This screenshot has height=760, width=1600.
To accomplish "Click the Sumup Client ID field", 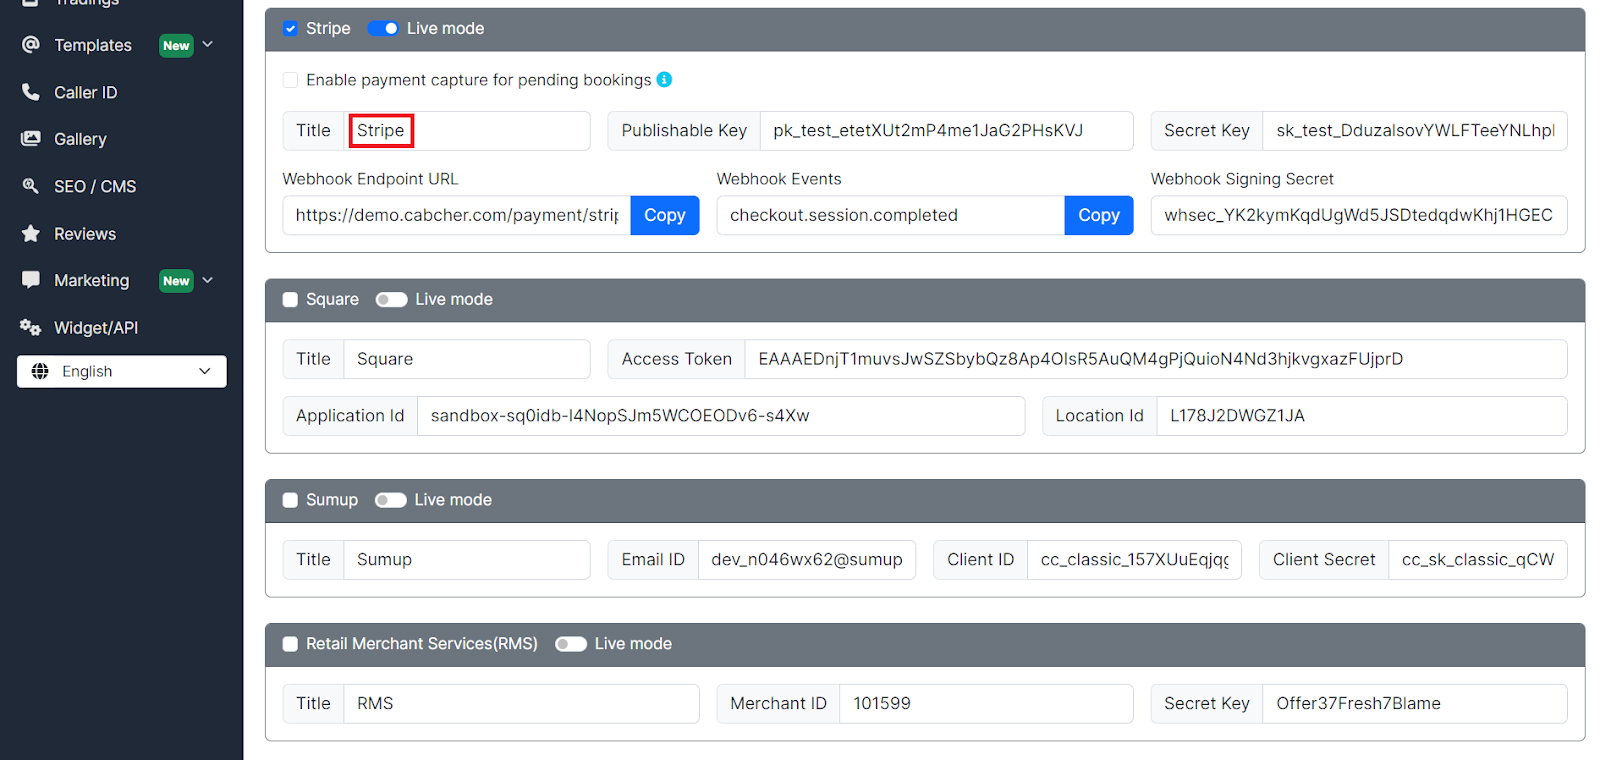I will pyautogui.click(x=1134, y=560).
